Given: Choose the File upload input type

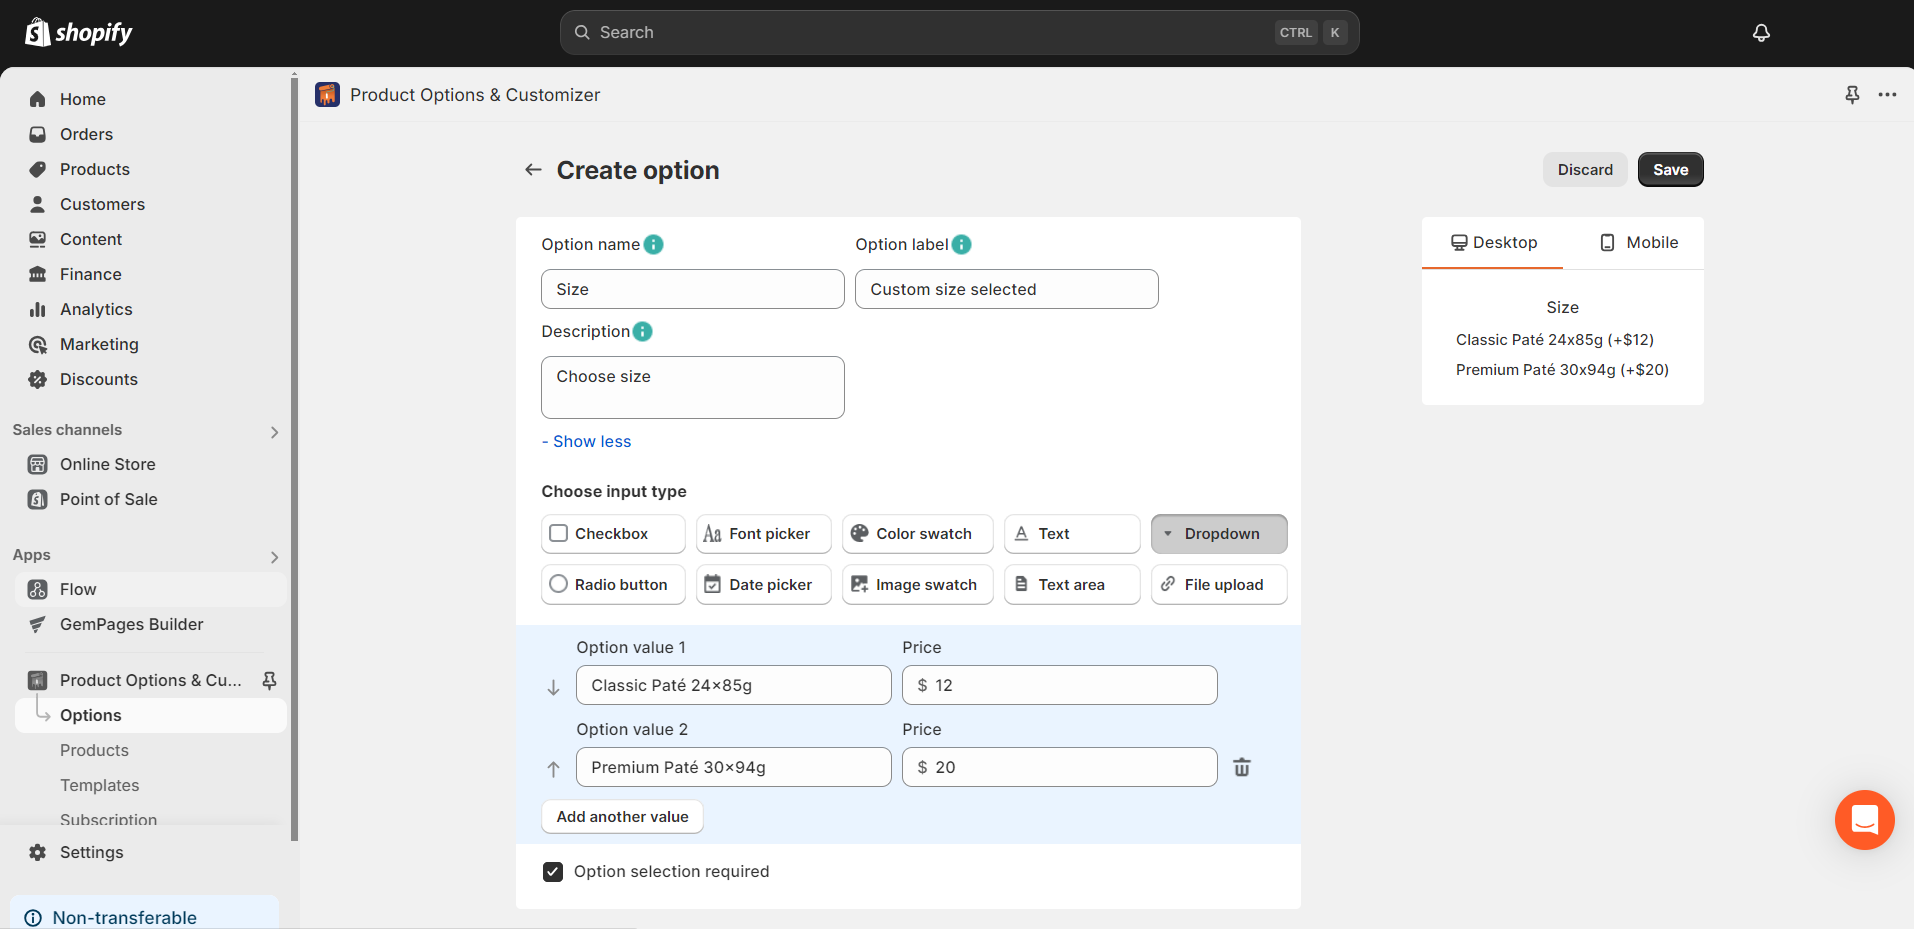Looking at the screenshot, I should click(1218, 584).
